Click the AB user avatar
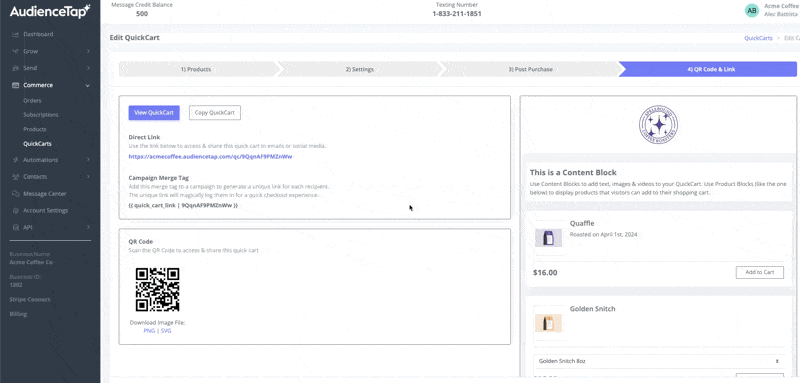The width and height of the screenshot is (800, 383). click(752, 10)
